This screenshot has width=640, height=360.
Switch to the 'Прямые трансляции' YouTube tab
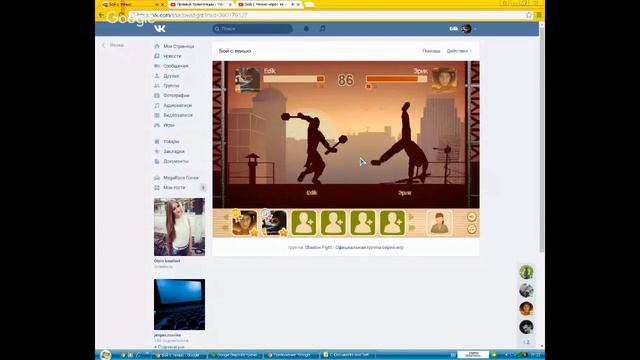pos(200,4)
